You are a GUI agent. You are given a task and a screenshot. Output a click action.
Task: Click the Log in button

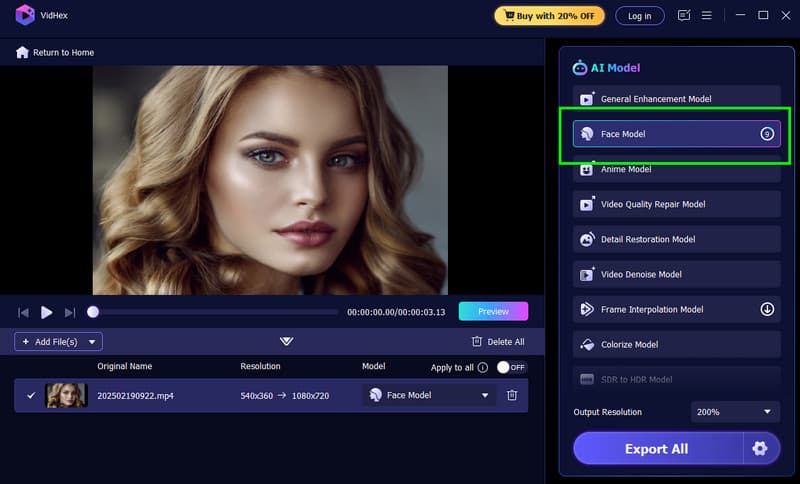[x=639, y=16]
